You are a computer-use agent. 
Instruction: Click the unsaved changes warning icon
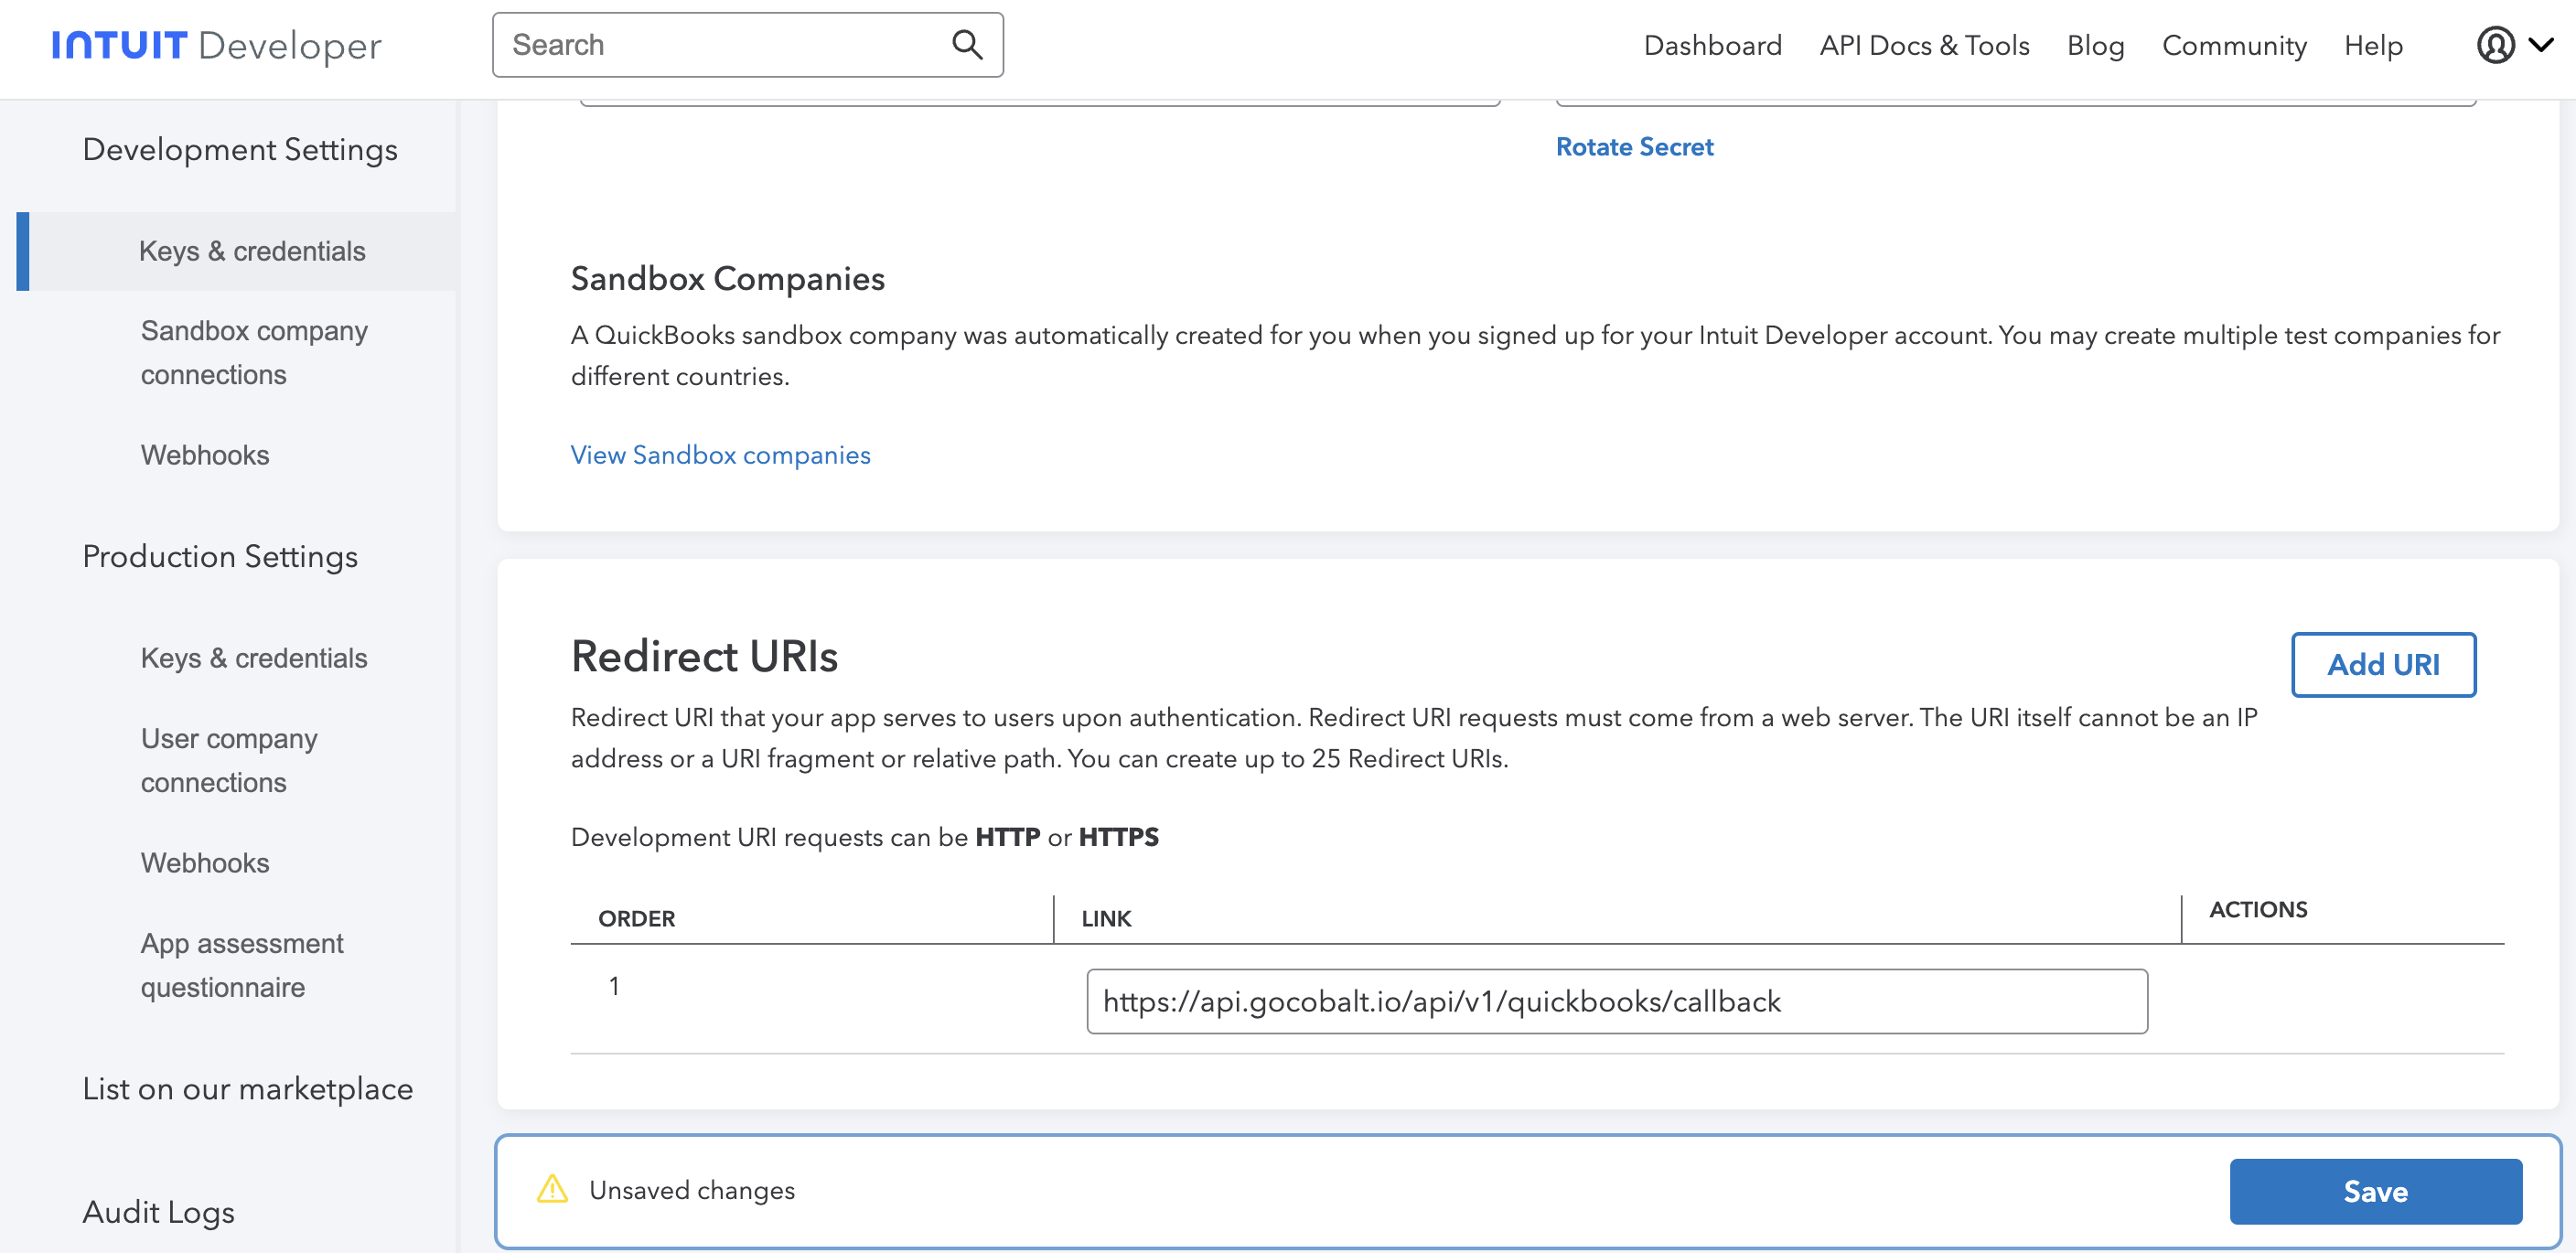pos(553,1190)
